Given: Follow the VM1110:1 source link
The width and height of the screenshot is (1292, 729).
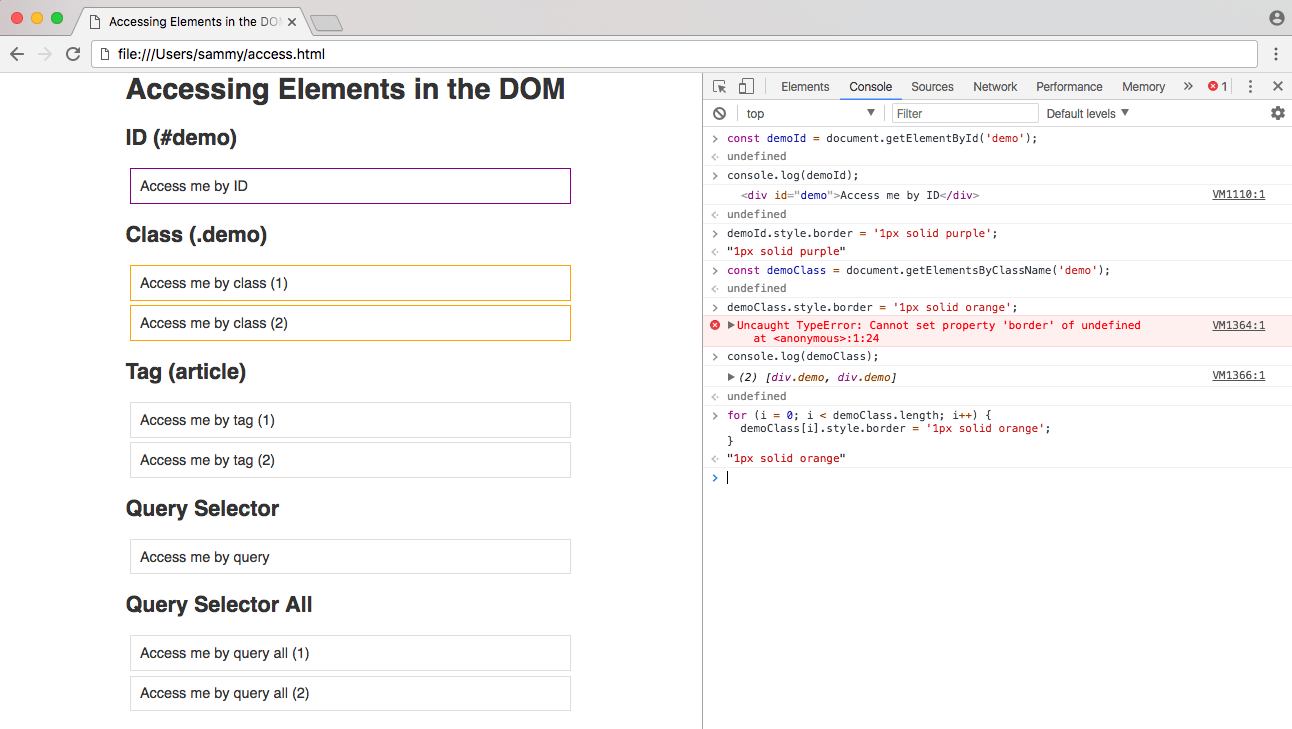Looking at the screenshot, I should [1239, 194].
